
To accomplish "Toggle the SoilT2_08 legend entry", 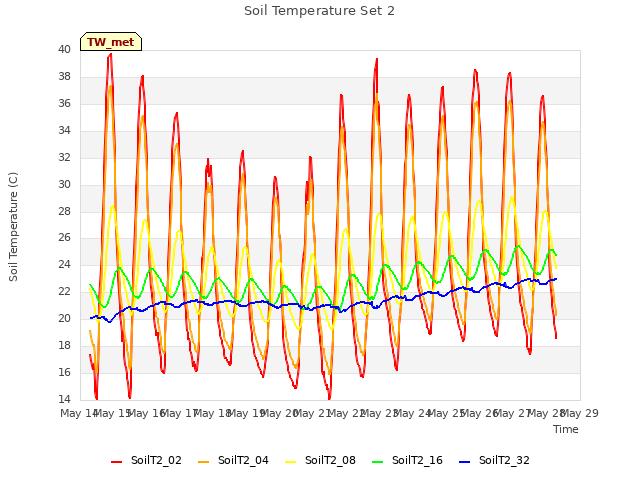I will [320, 460].
